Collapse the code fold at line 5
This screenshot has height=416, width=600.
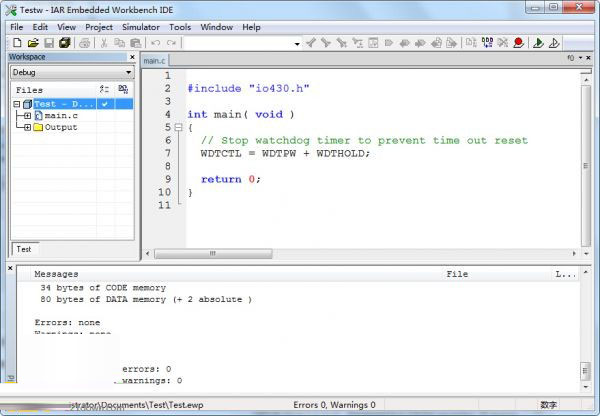click(178, 127)
